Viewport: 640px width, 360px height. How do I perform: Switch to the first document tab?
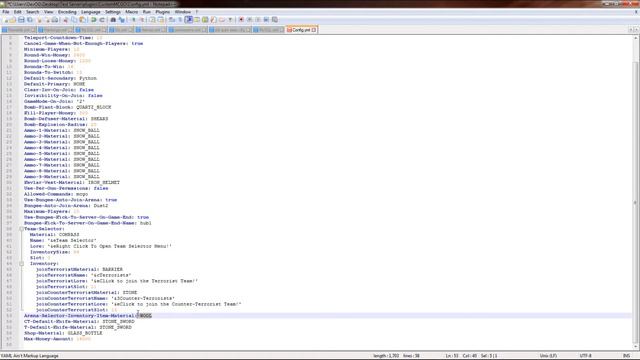tap(19, 30)
